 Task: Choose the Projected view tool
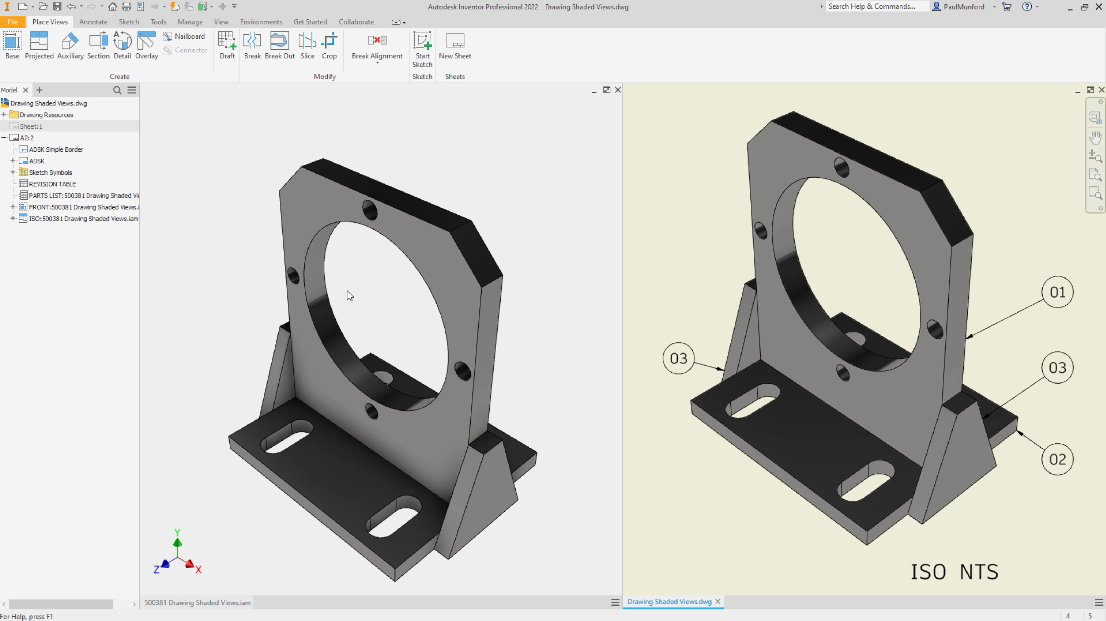click(x=39, y=45)
